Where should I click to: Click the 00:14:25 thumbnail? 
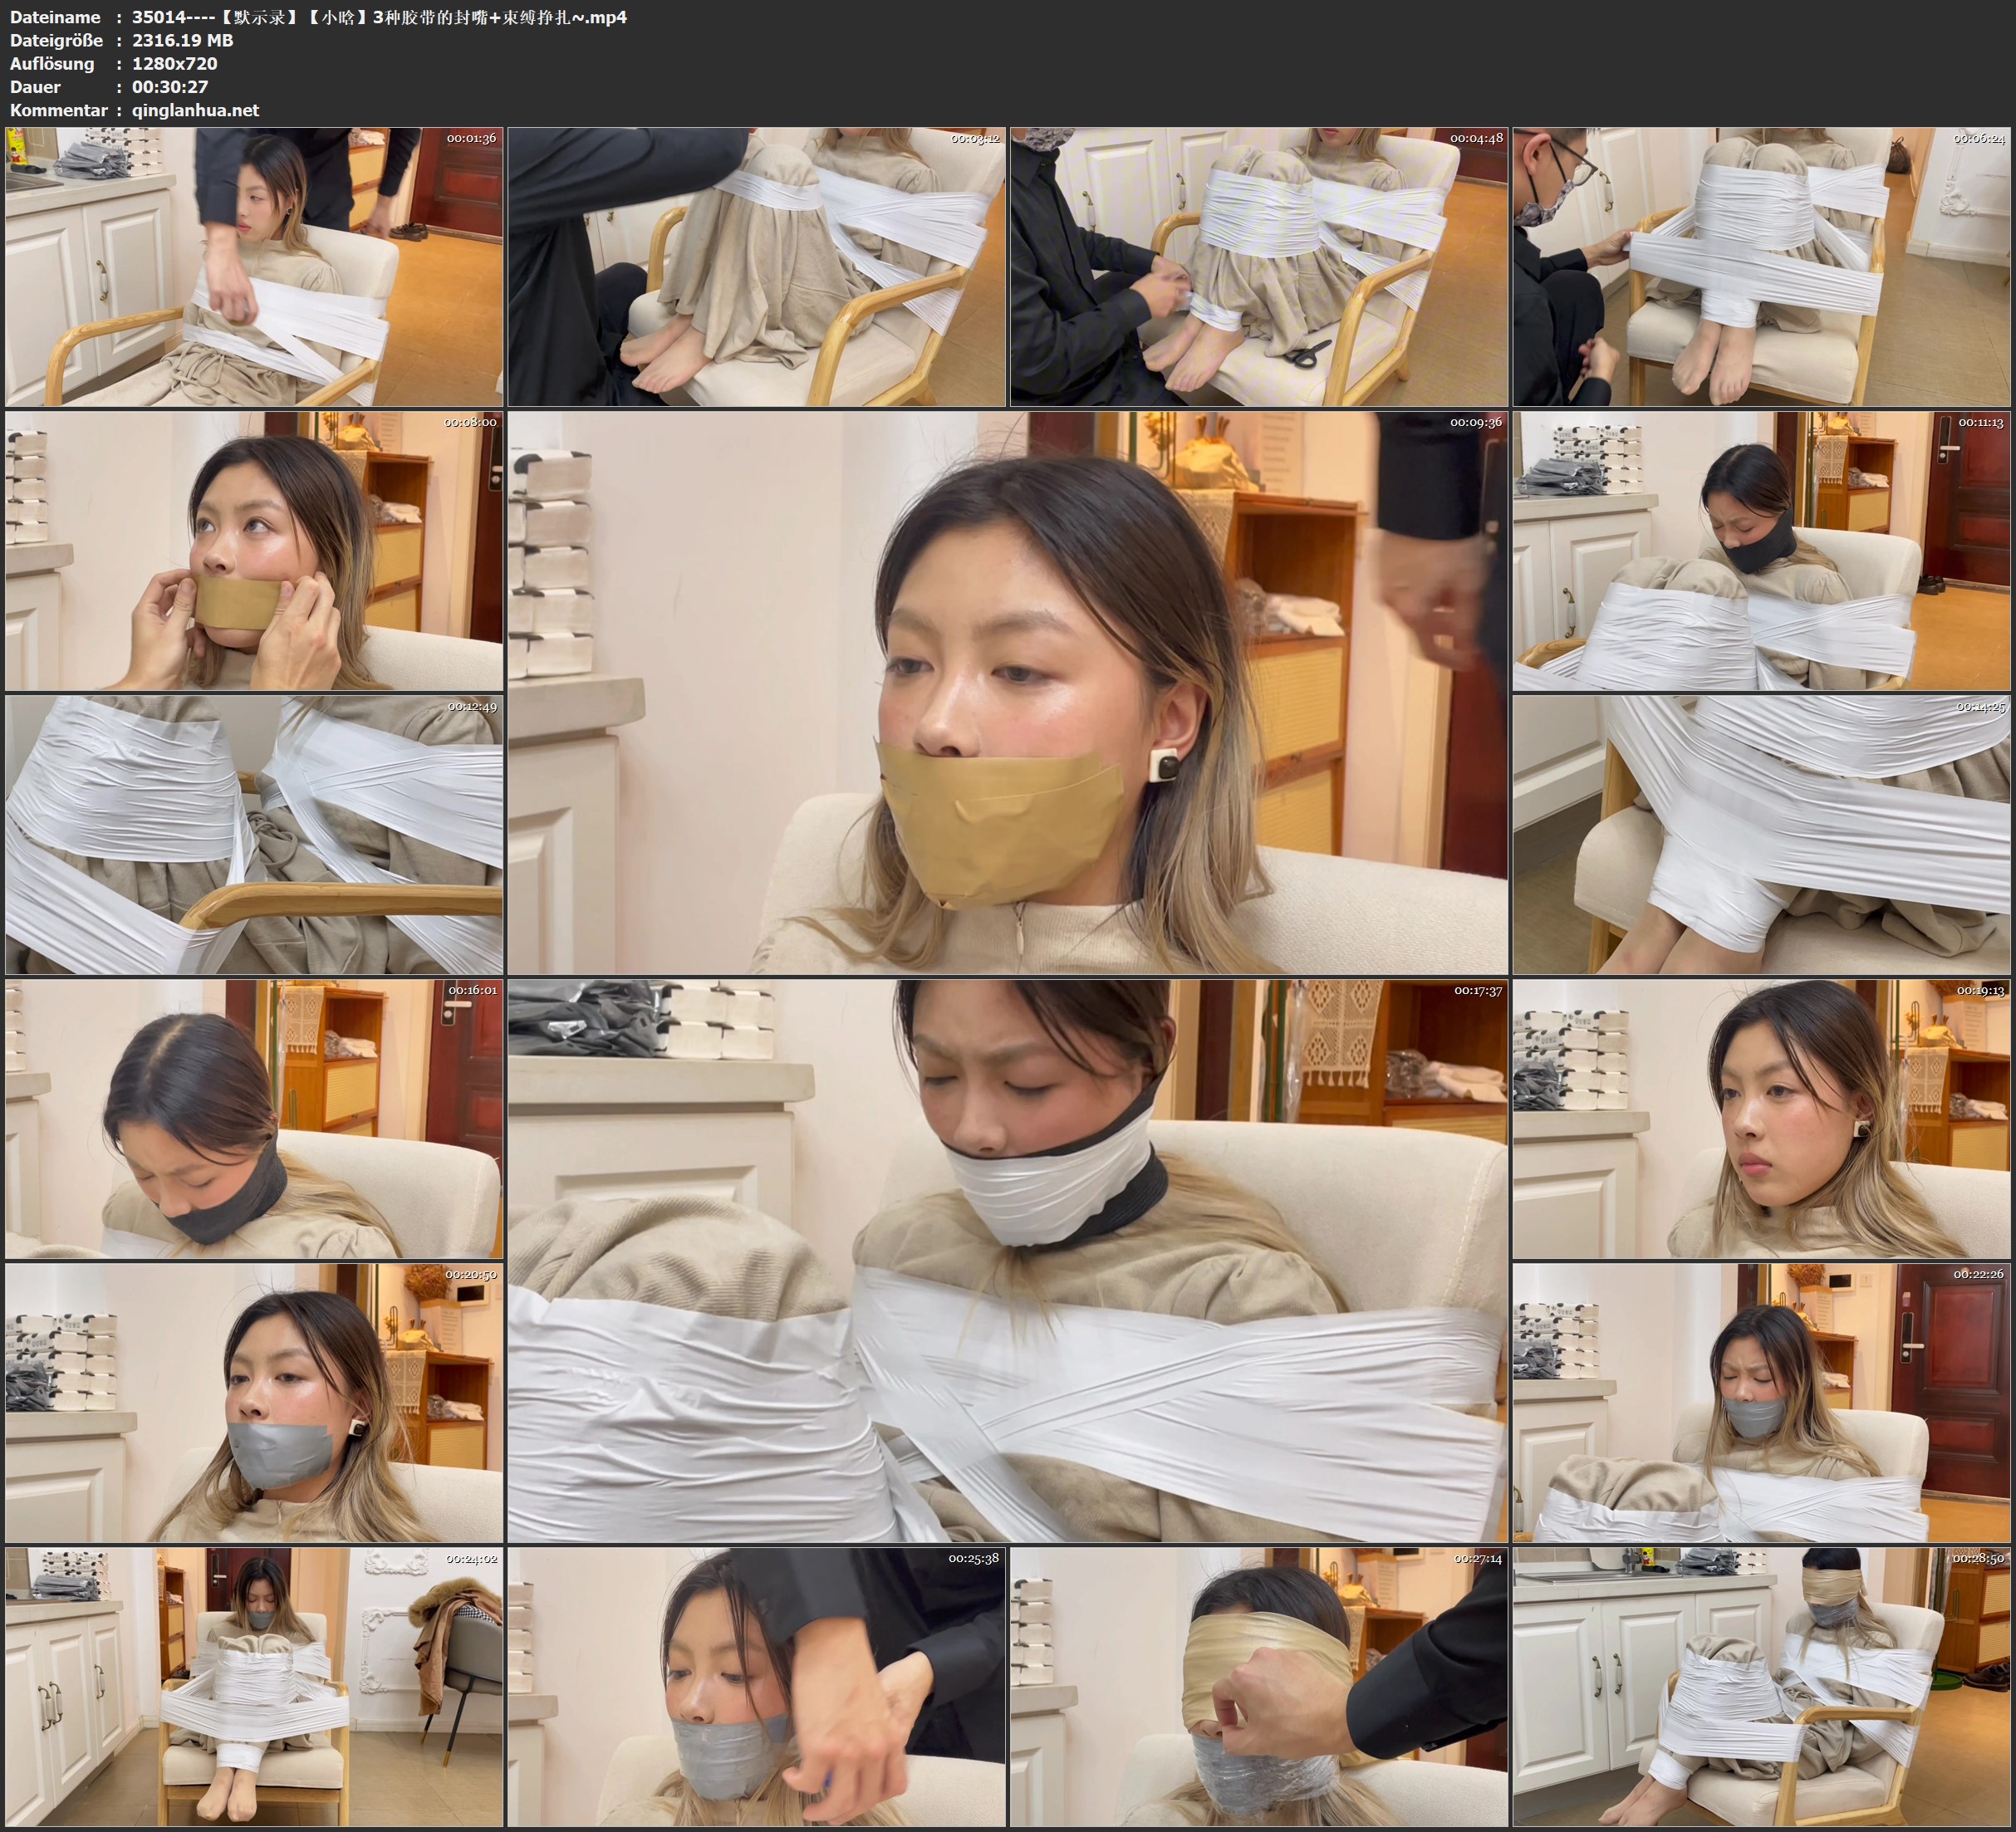click(1762, 835)
